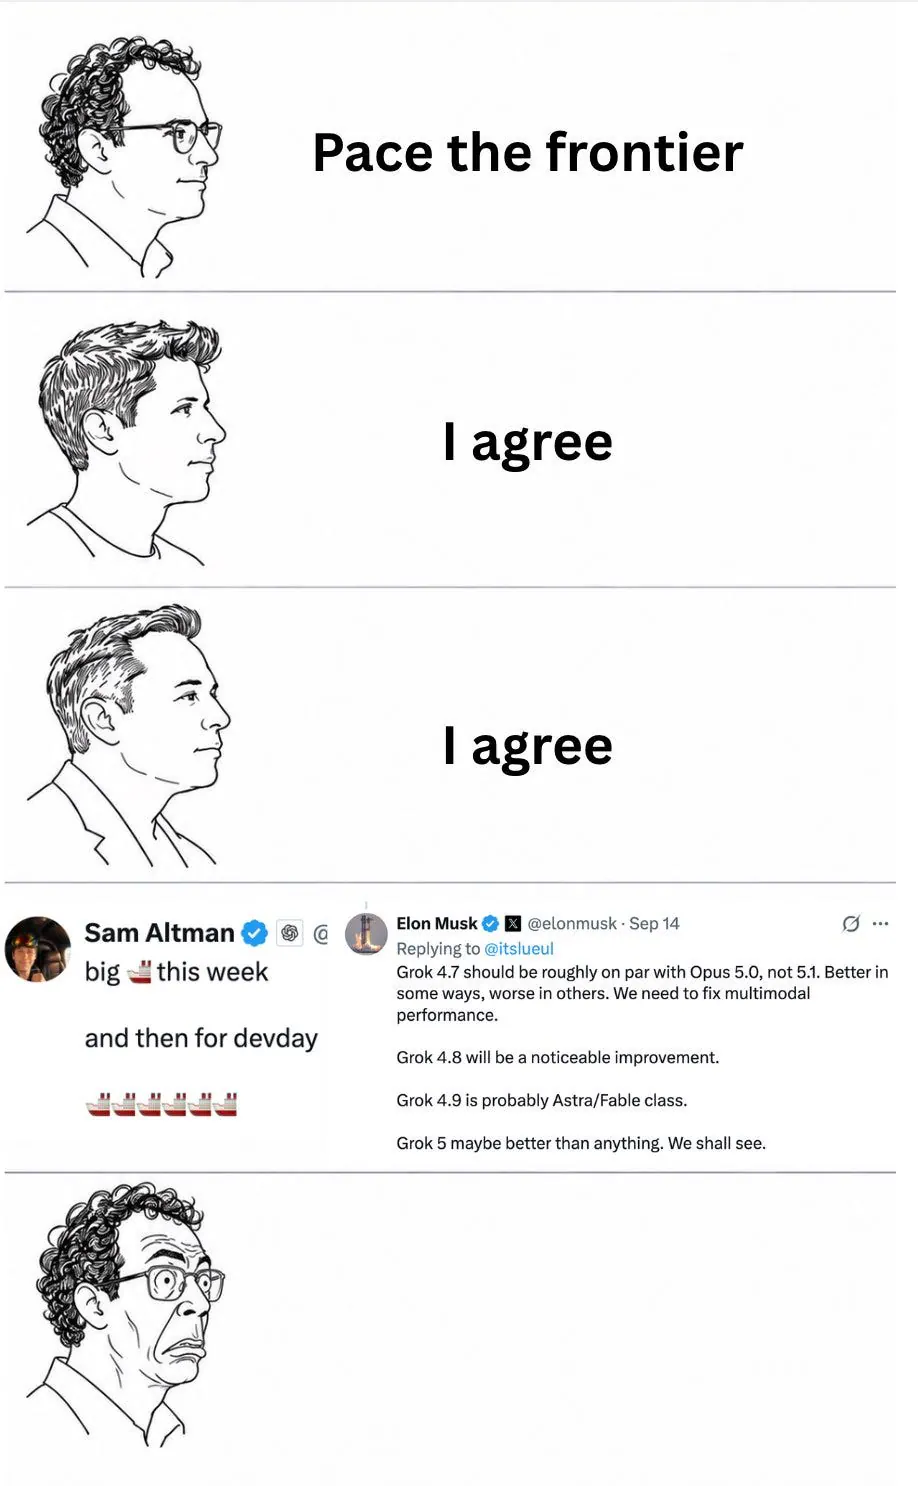The height and width of the screenshot is (1486, 918).
Task: Click the Sam Altman display name
Action: [159, 933]
